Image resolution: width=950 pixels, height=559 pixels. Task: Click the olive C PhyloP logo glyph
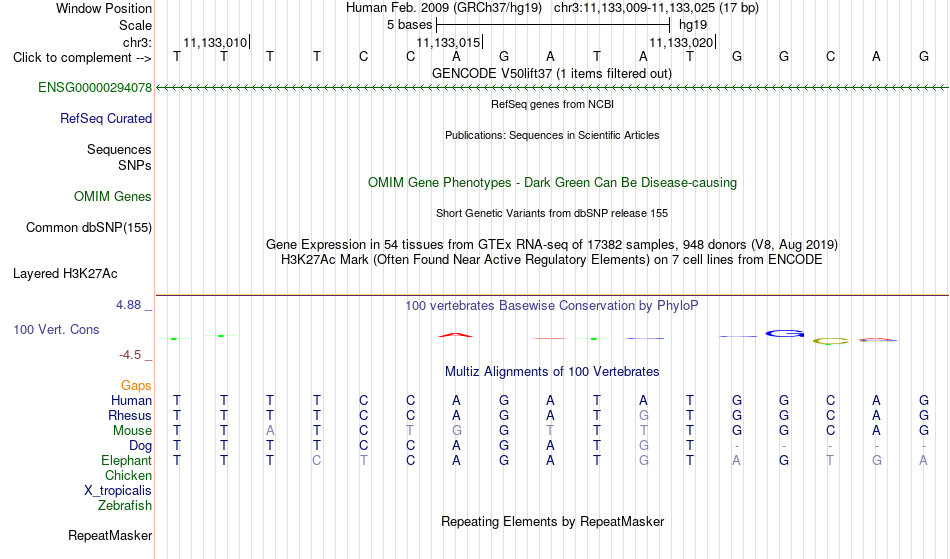pos(831,342)
